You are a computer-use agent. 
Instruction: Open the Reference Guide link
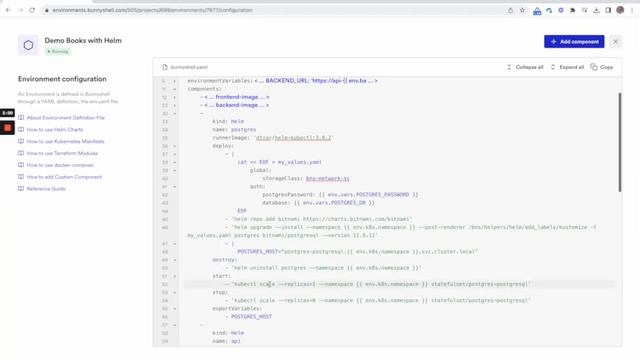point(46,189)
